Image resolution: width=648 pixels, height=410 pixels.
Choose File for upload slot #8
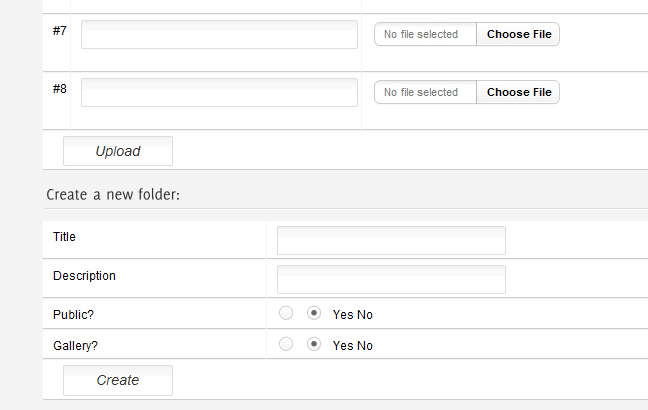click(518, 92)
